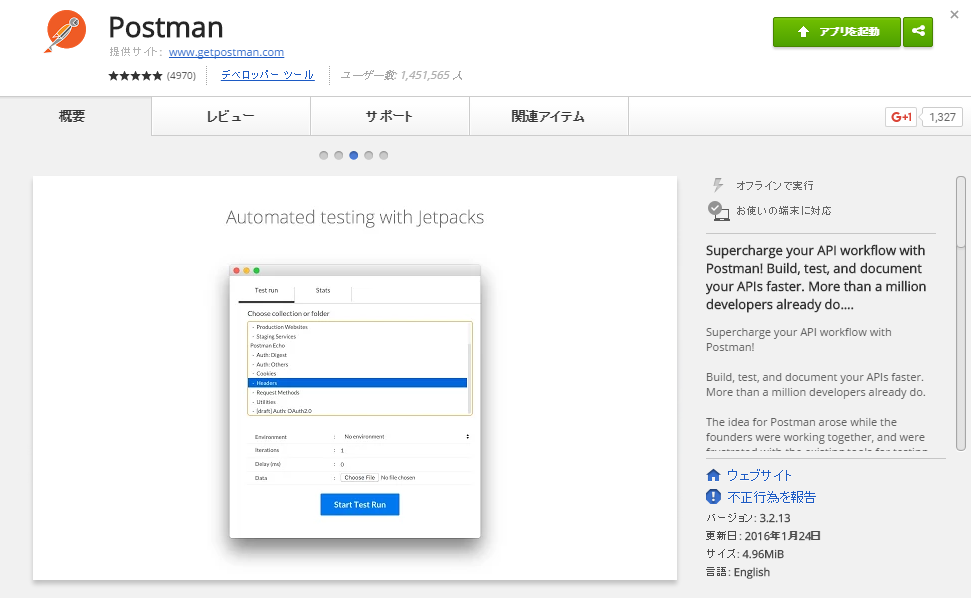Click the device compatibility check icon
971x598 pixels.
point(718,210)
